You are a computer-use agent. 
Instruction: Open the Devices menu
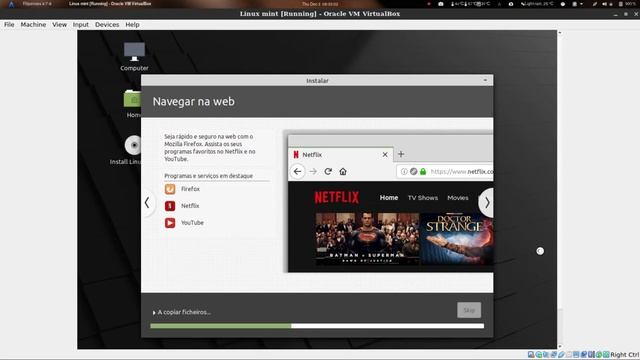107,24
